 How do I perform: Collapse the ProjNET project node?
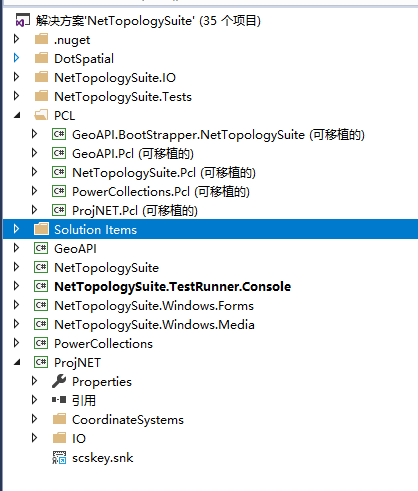(17, 362)
